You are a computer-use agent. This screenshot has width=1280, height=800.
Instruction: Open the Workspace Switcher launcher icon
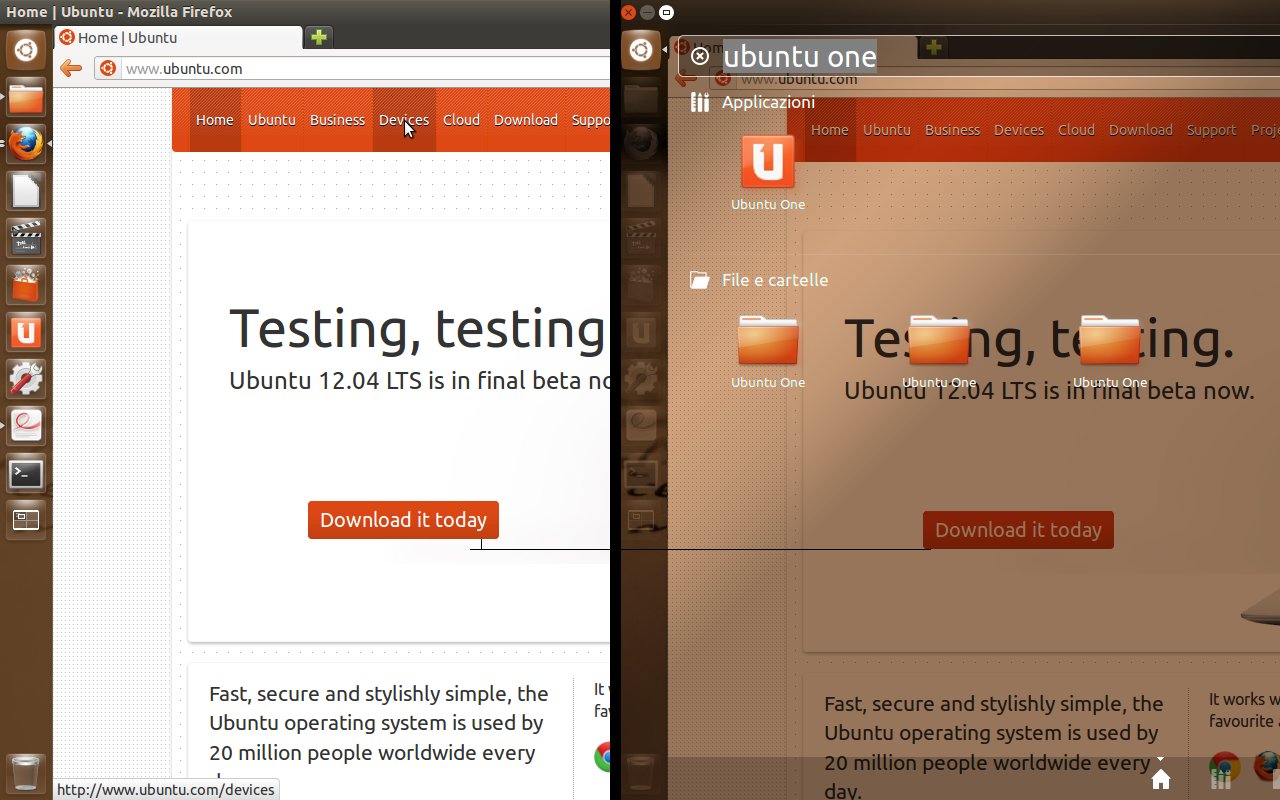coord(26,520)
